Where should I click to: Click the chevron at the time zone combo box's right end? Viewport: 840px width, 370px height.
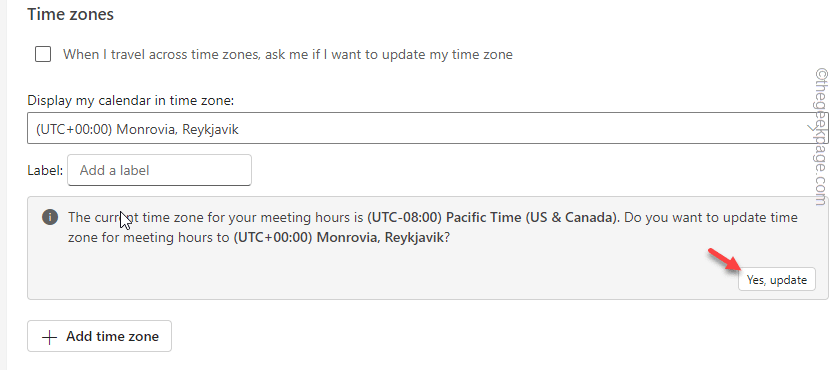point(813,128)
